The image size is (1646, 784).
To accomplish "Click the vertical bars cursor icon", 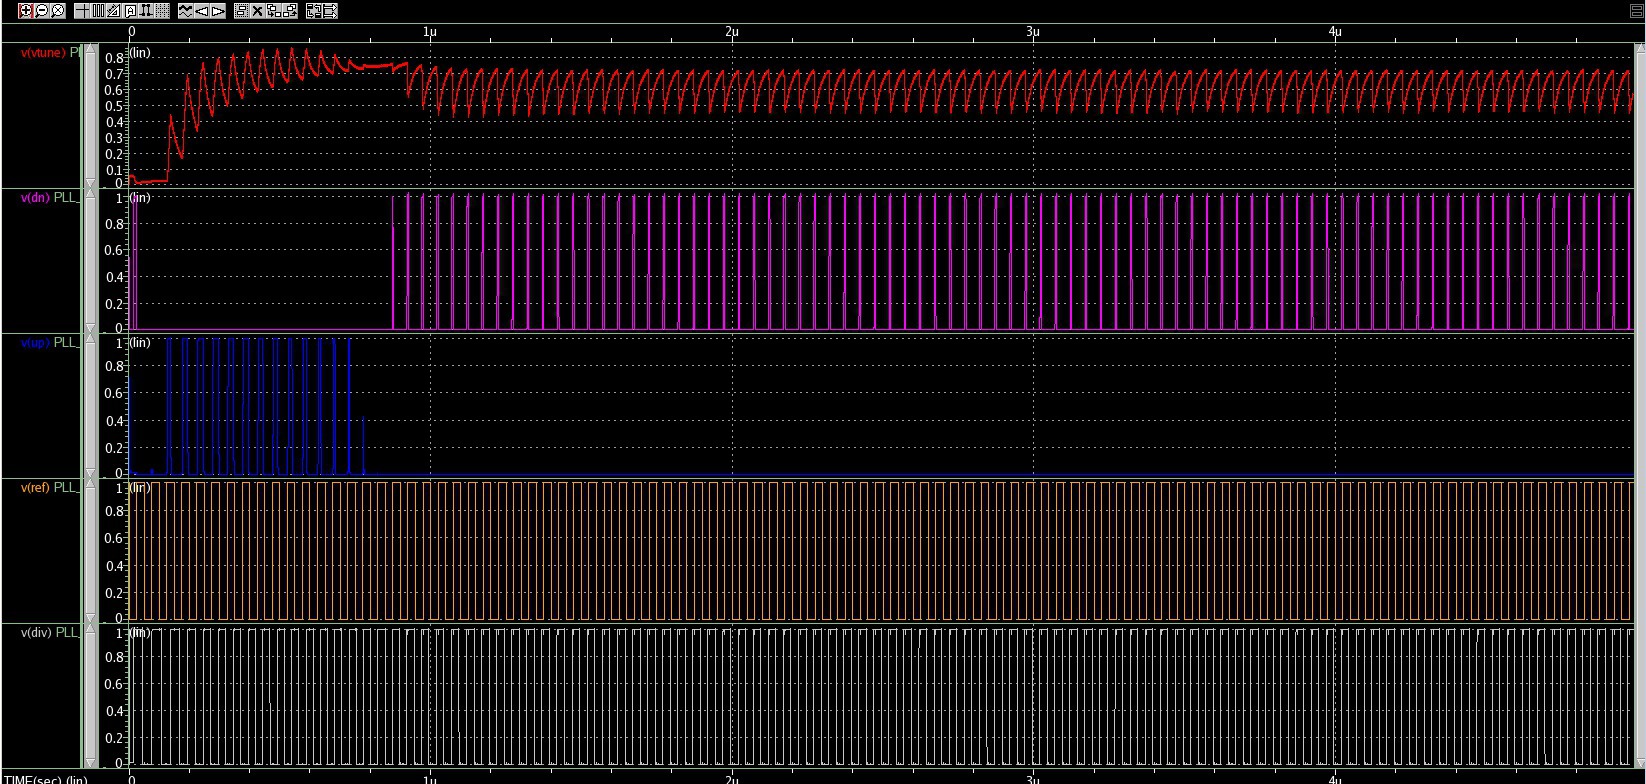I will pos(98,11).
